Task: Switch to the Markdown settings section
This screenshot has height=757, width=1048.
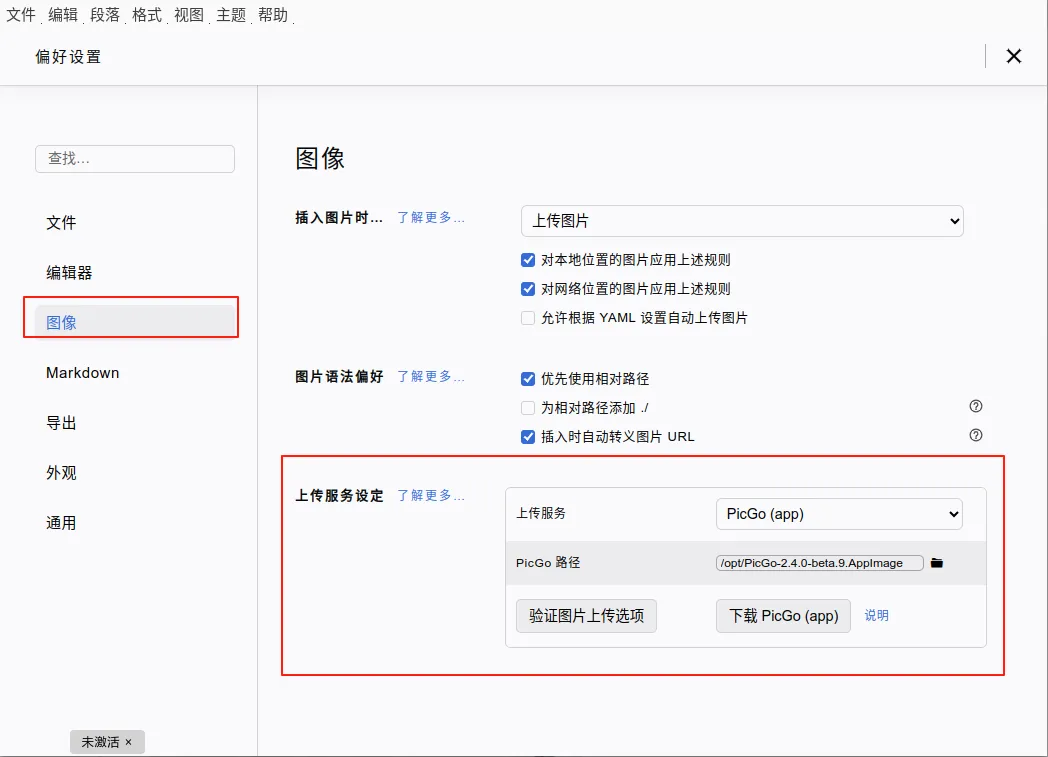Action: coord(83,372)
